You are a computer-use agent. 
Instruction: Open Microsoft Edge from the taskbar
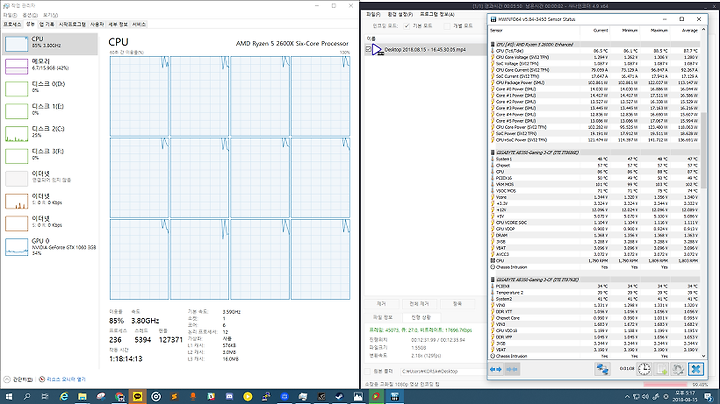(64, 397)
